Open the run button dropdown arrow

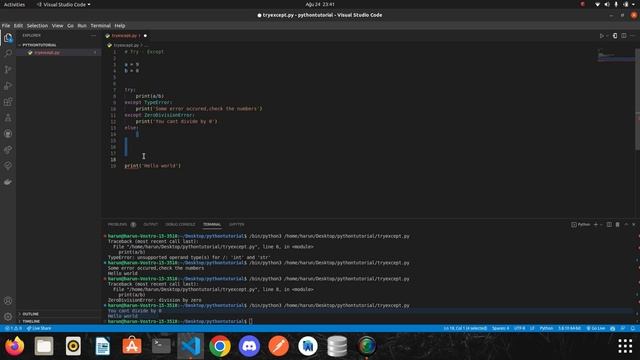[607, 36]
